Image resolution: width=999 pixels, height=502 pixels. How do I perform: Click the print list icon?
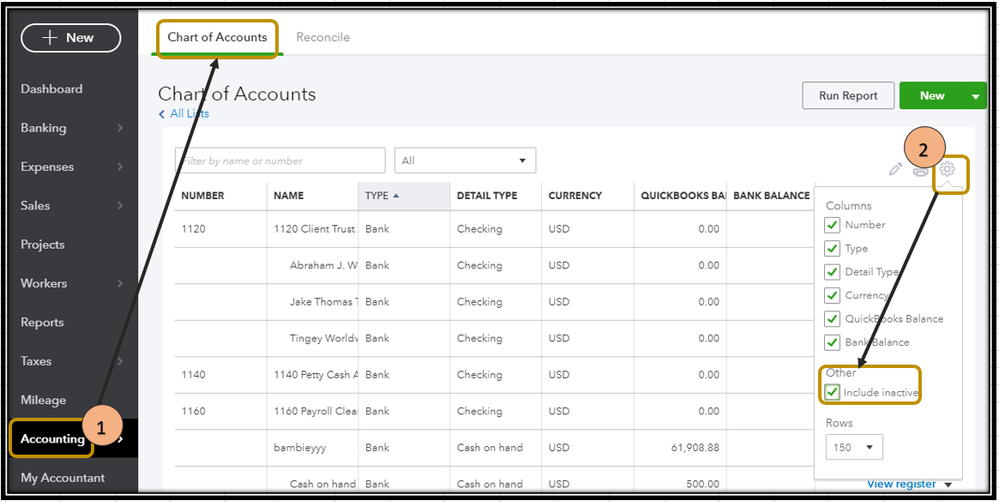click(x=921, y=170)
